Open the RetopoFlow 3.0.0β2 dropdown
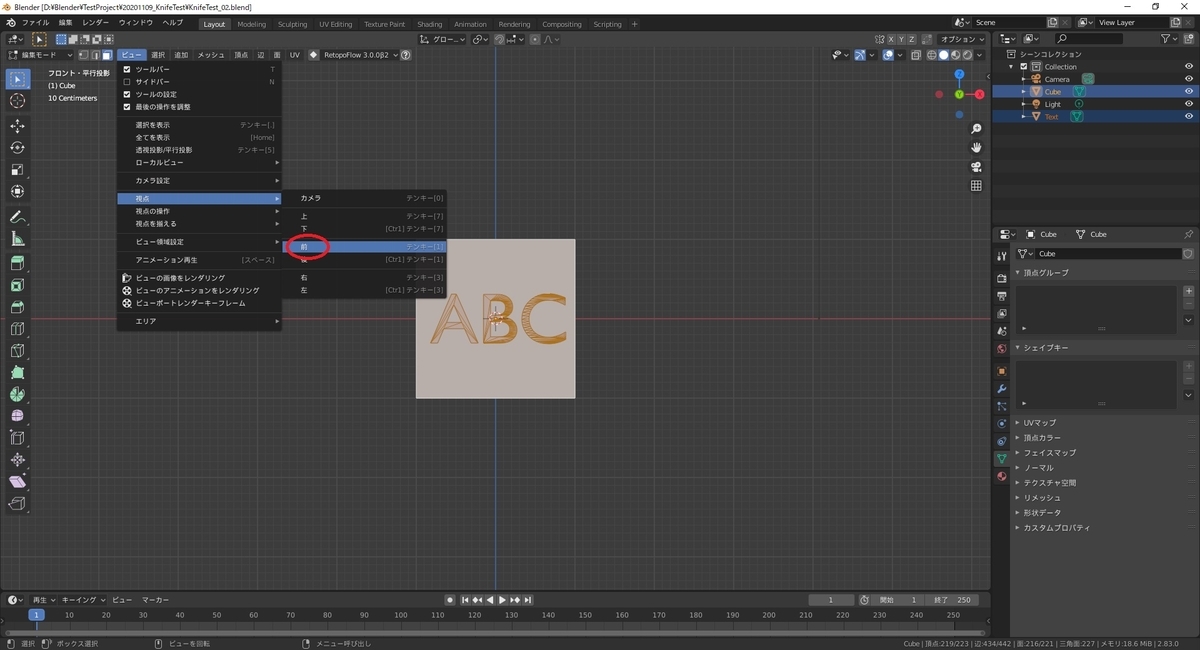Viewport: 1200px width, 650px height. [361, 55]
